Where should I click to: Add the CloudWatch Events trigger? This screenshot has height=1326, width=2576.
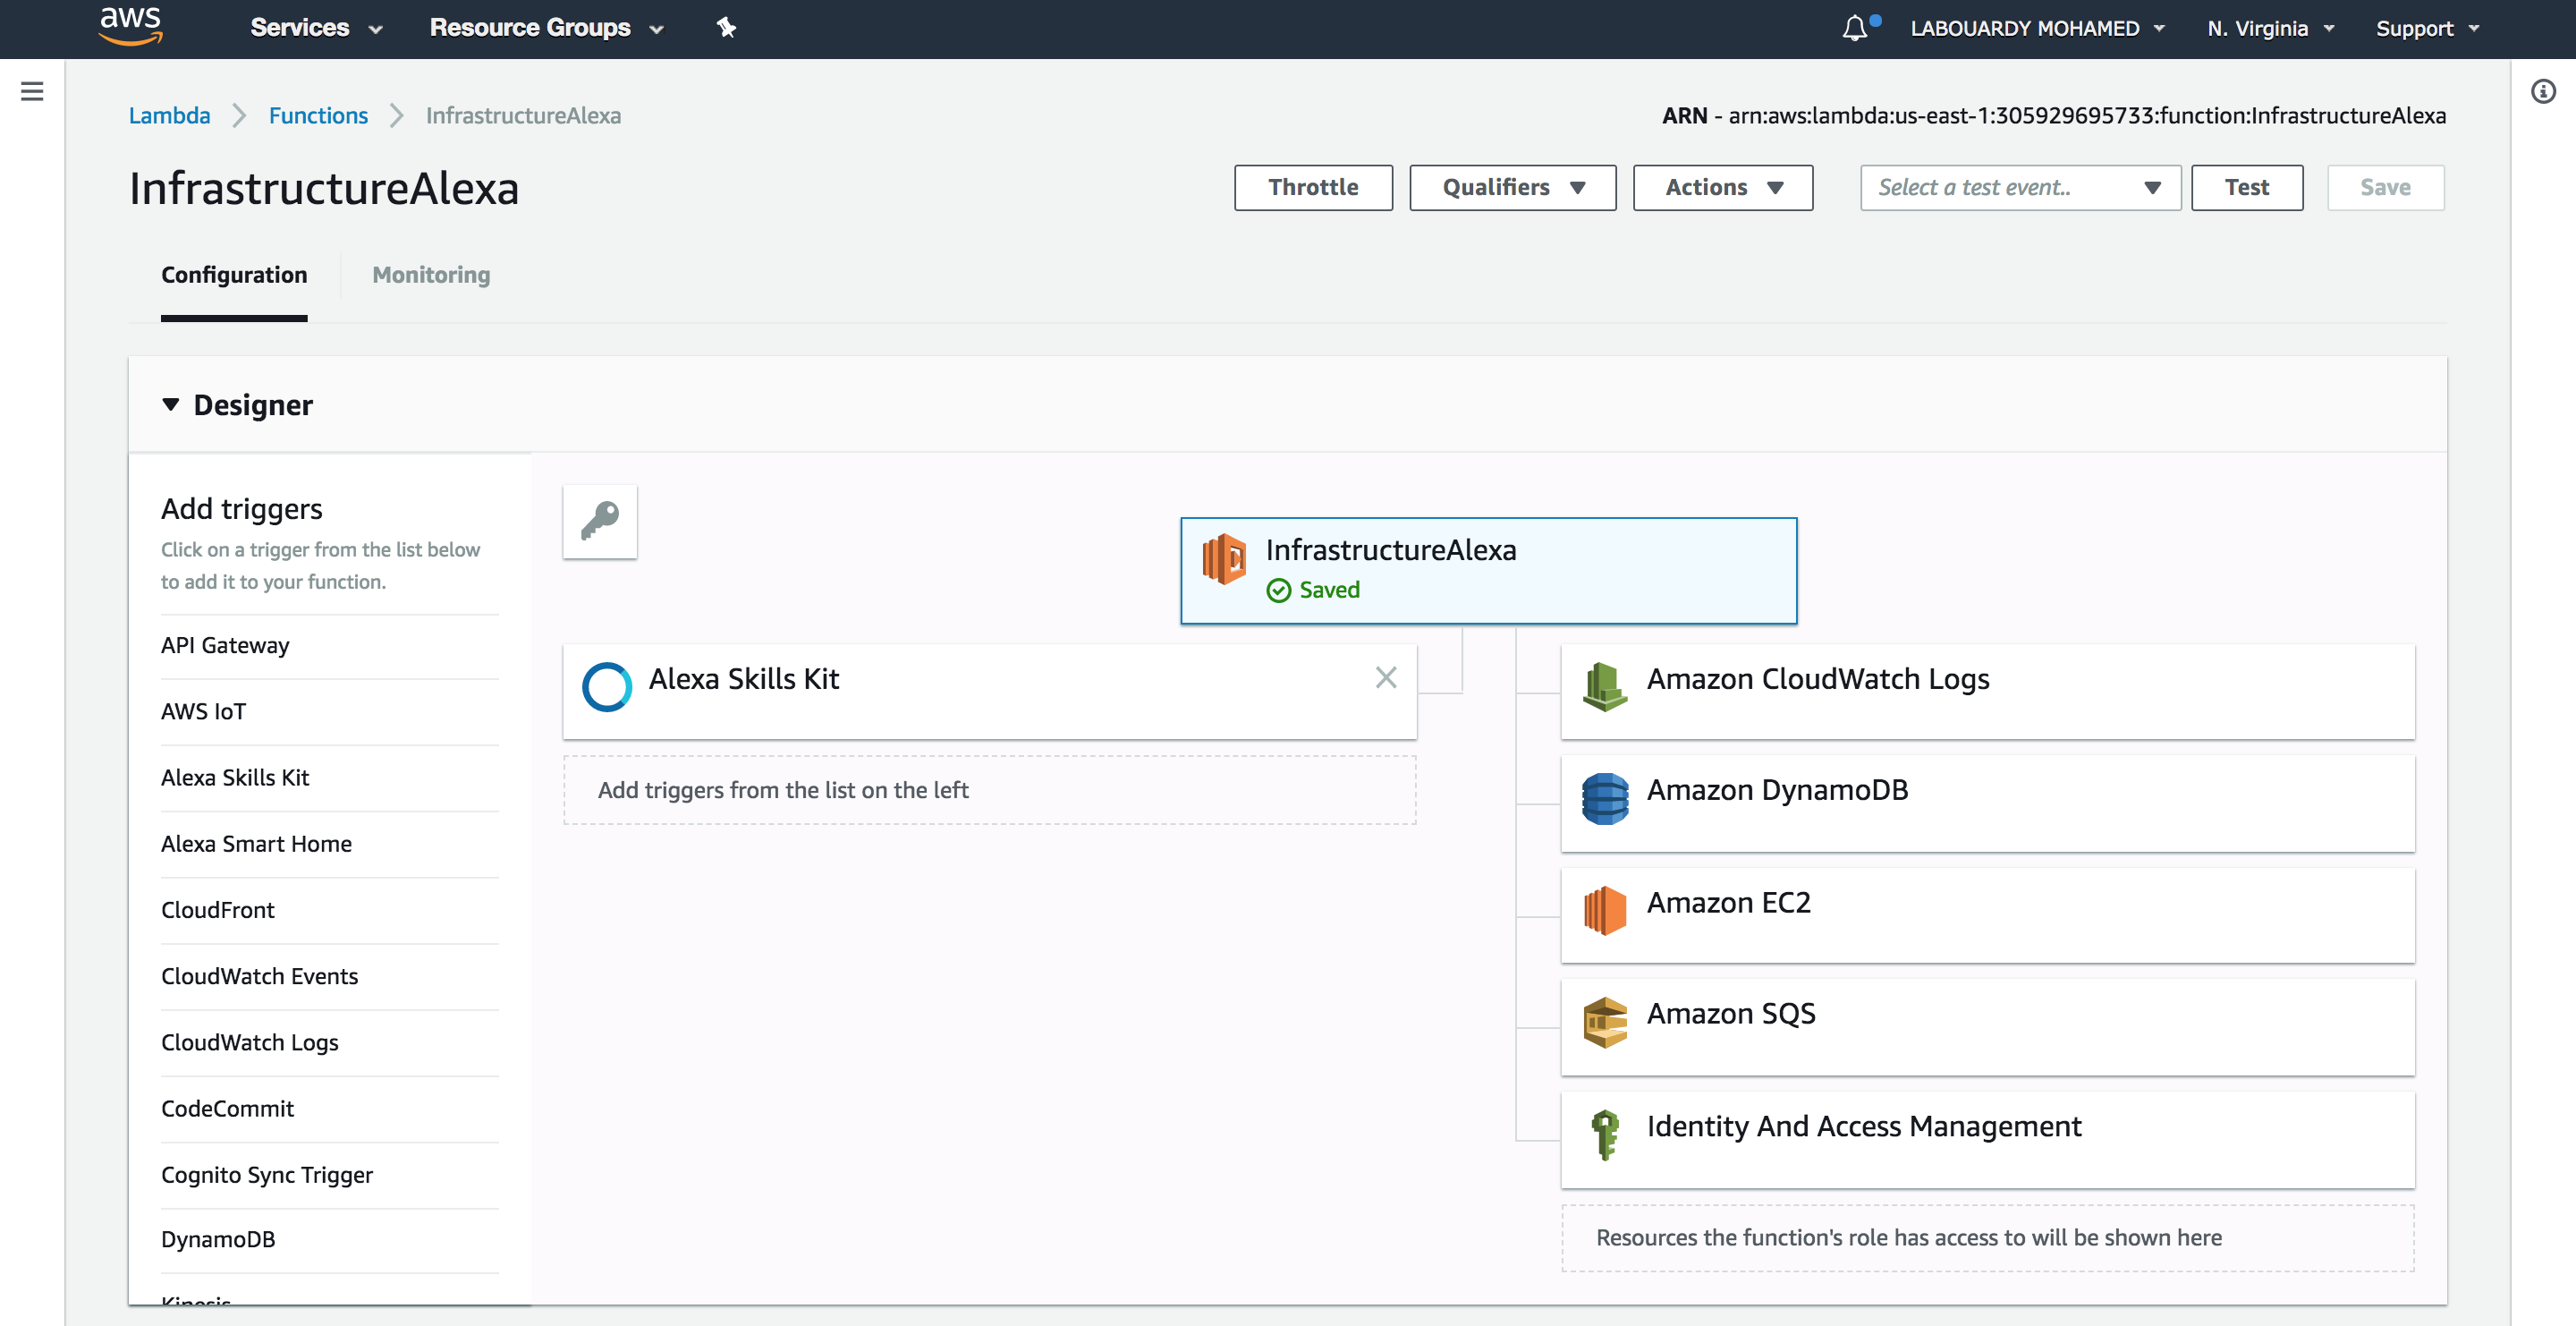259,975
